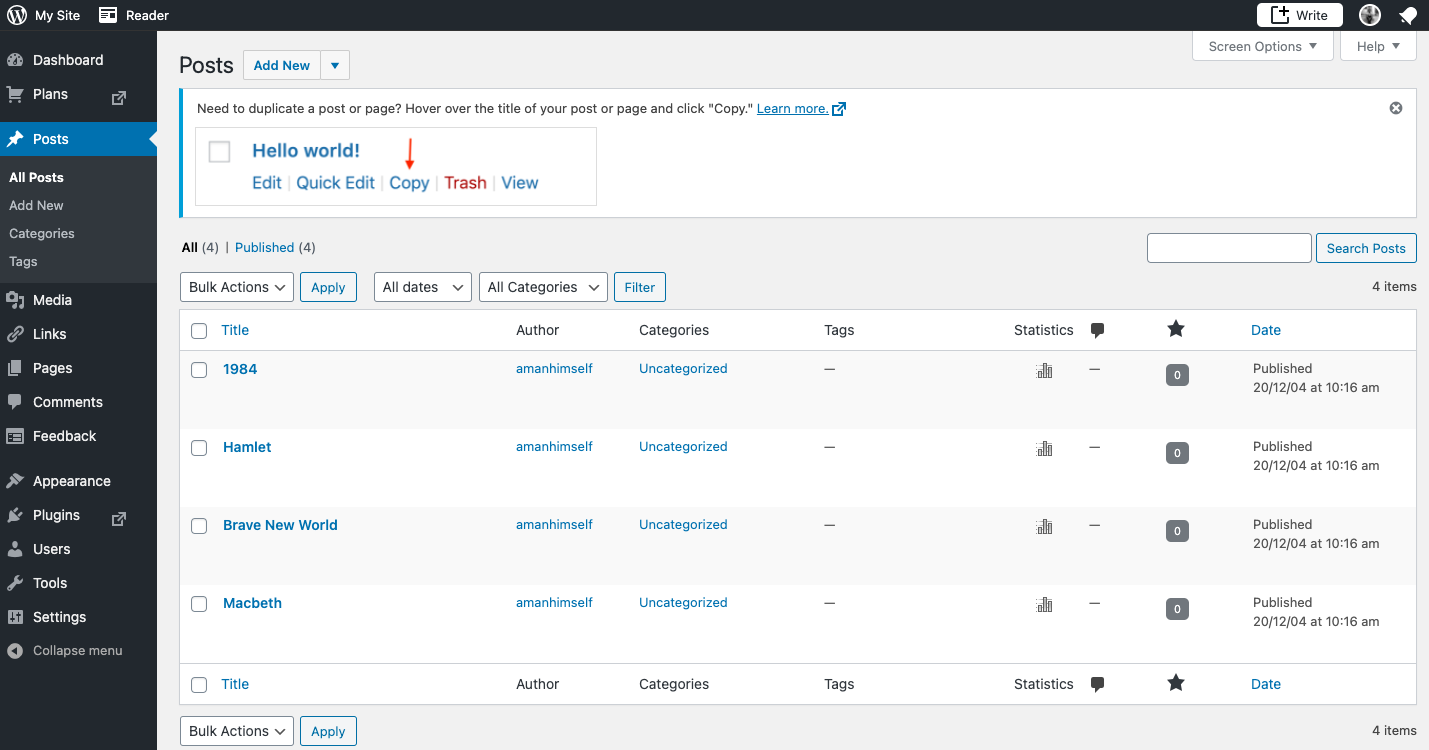The image size is (1429, 750).
Task: Sort by Title column header
Action: coord(235,330)
